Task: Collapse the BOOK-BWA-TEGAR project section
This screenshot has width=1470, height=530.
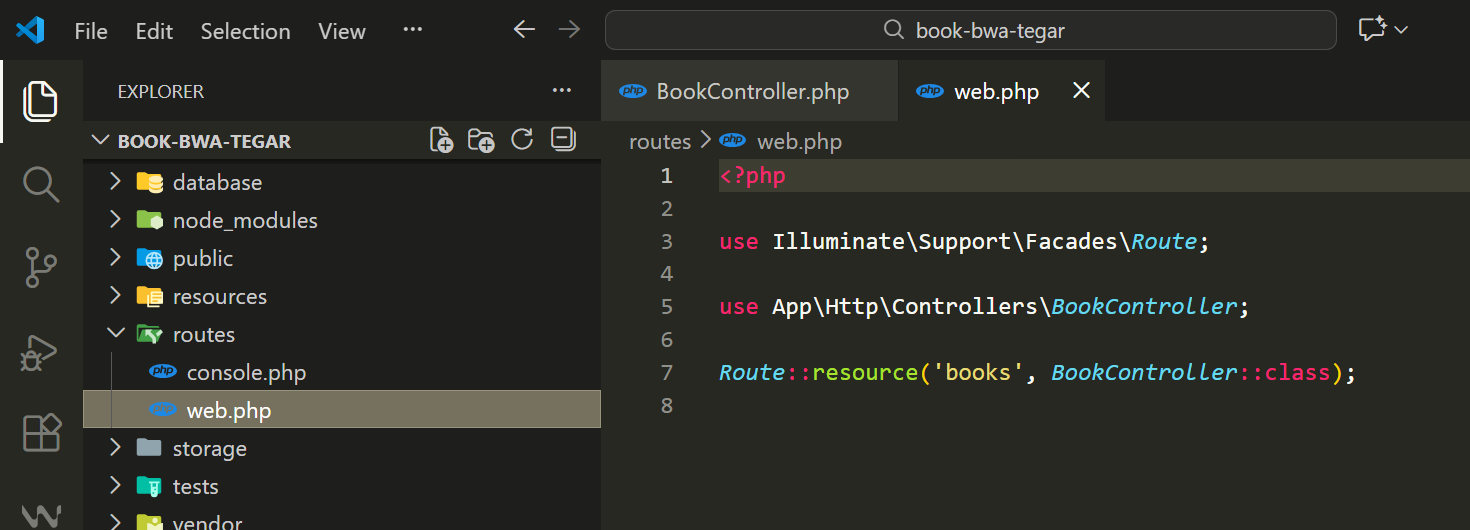Action: [204, 141]
